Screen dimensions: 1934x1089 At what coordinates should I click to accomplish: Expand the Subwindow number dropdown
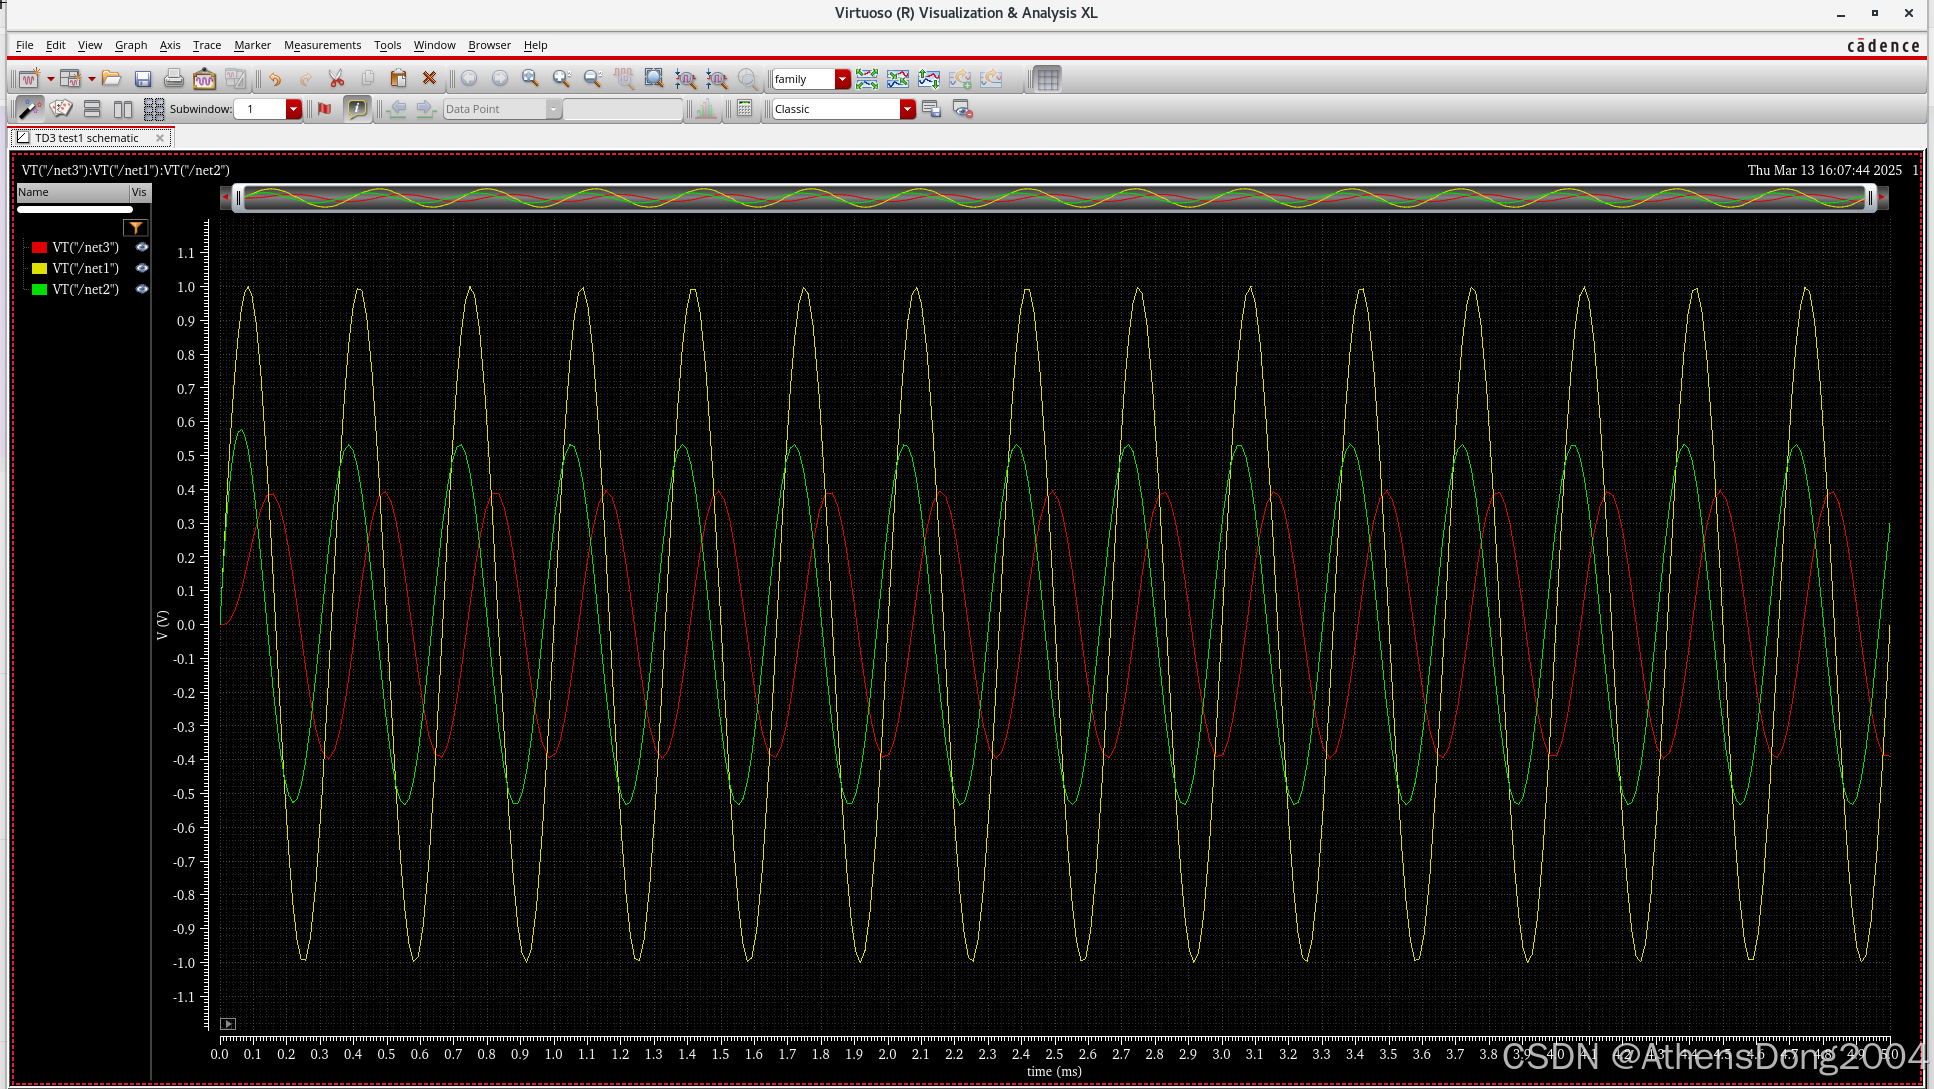pyautogui.click(x=293, y=109)
